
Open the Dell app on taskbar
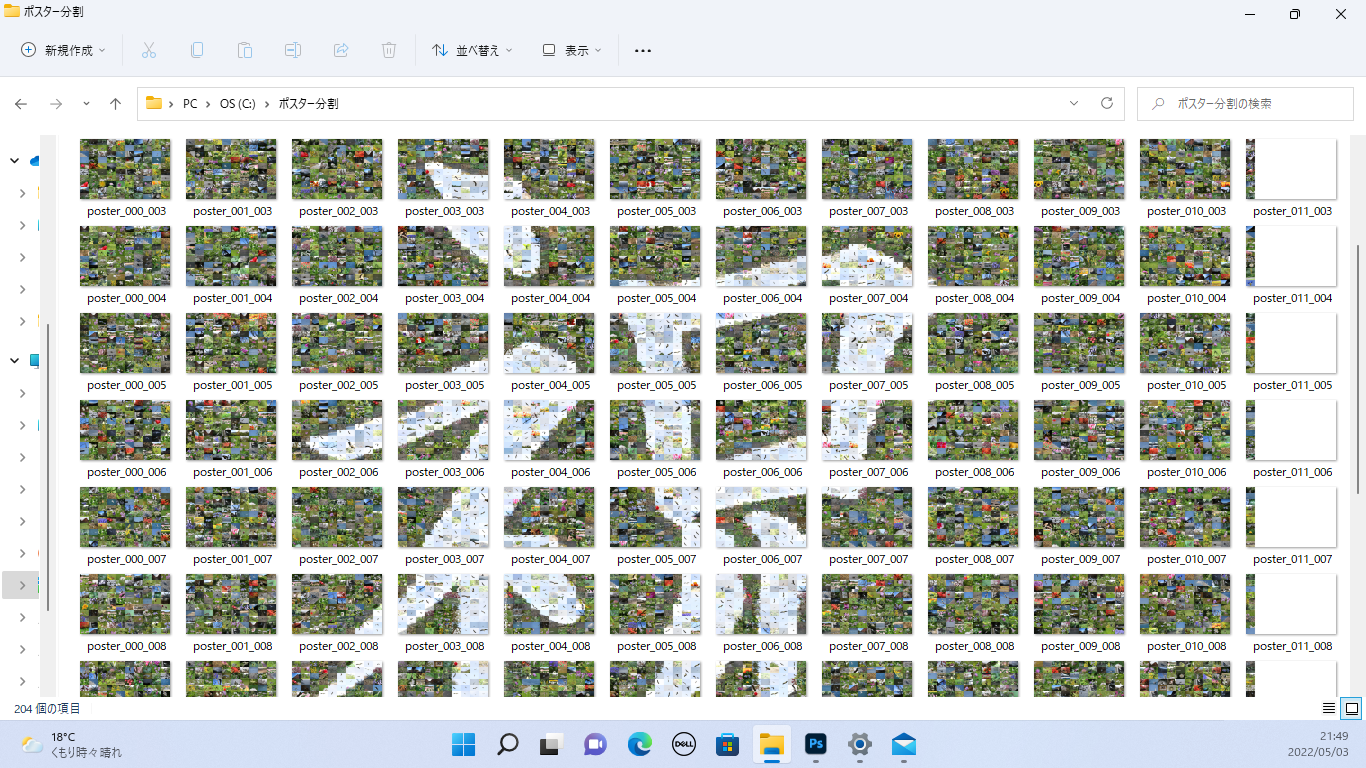pyautogui.click(x=683, y=744)
